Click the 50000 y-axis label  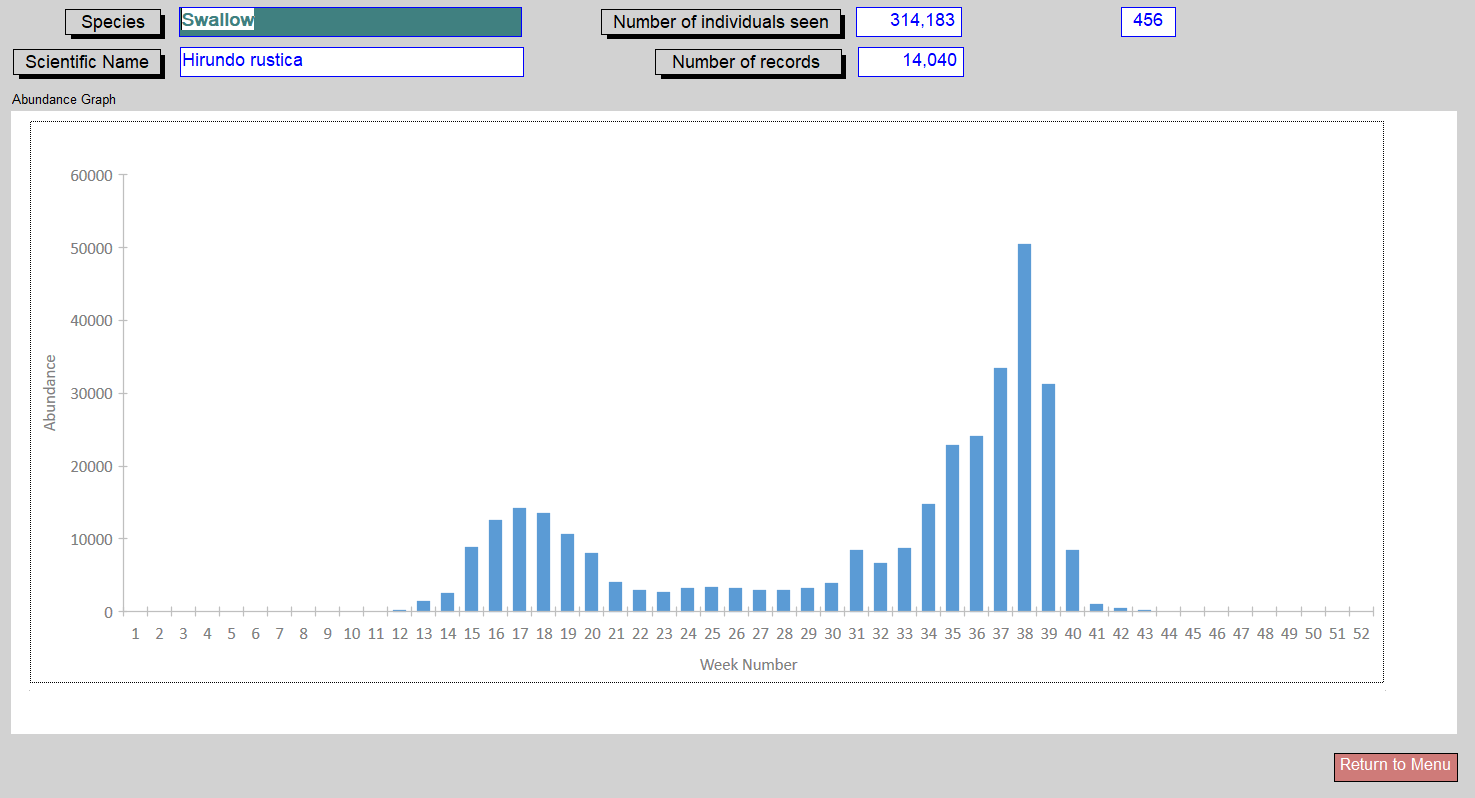[92, 248]
